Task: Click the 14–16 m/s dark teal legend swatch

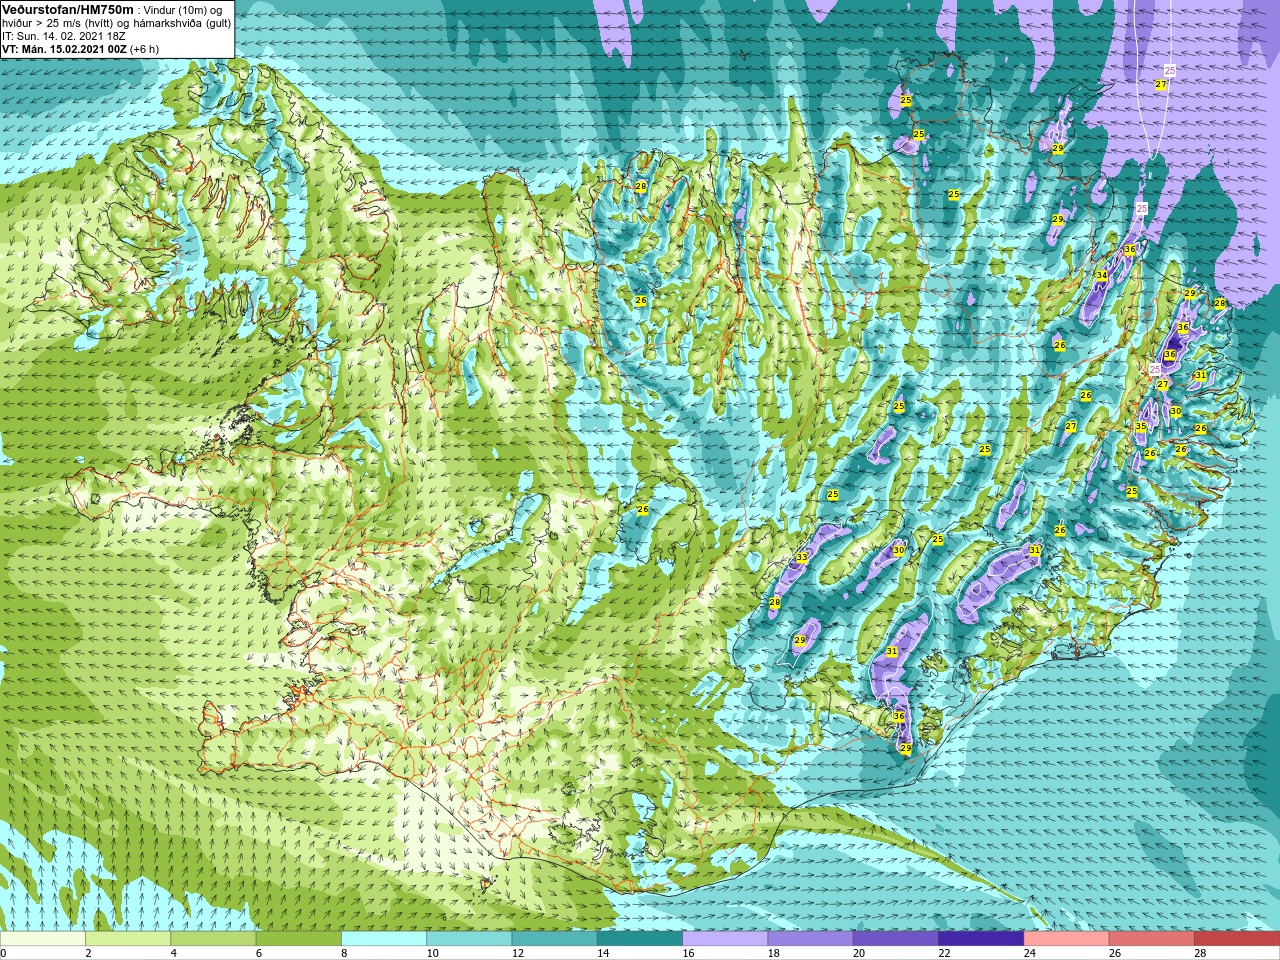Action: (640, 939)
